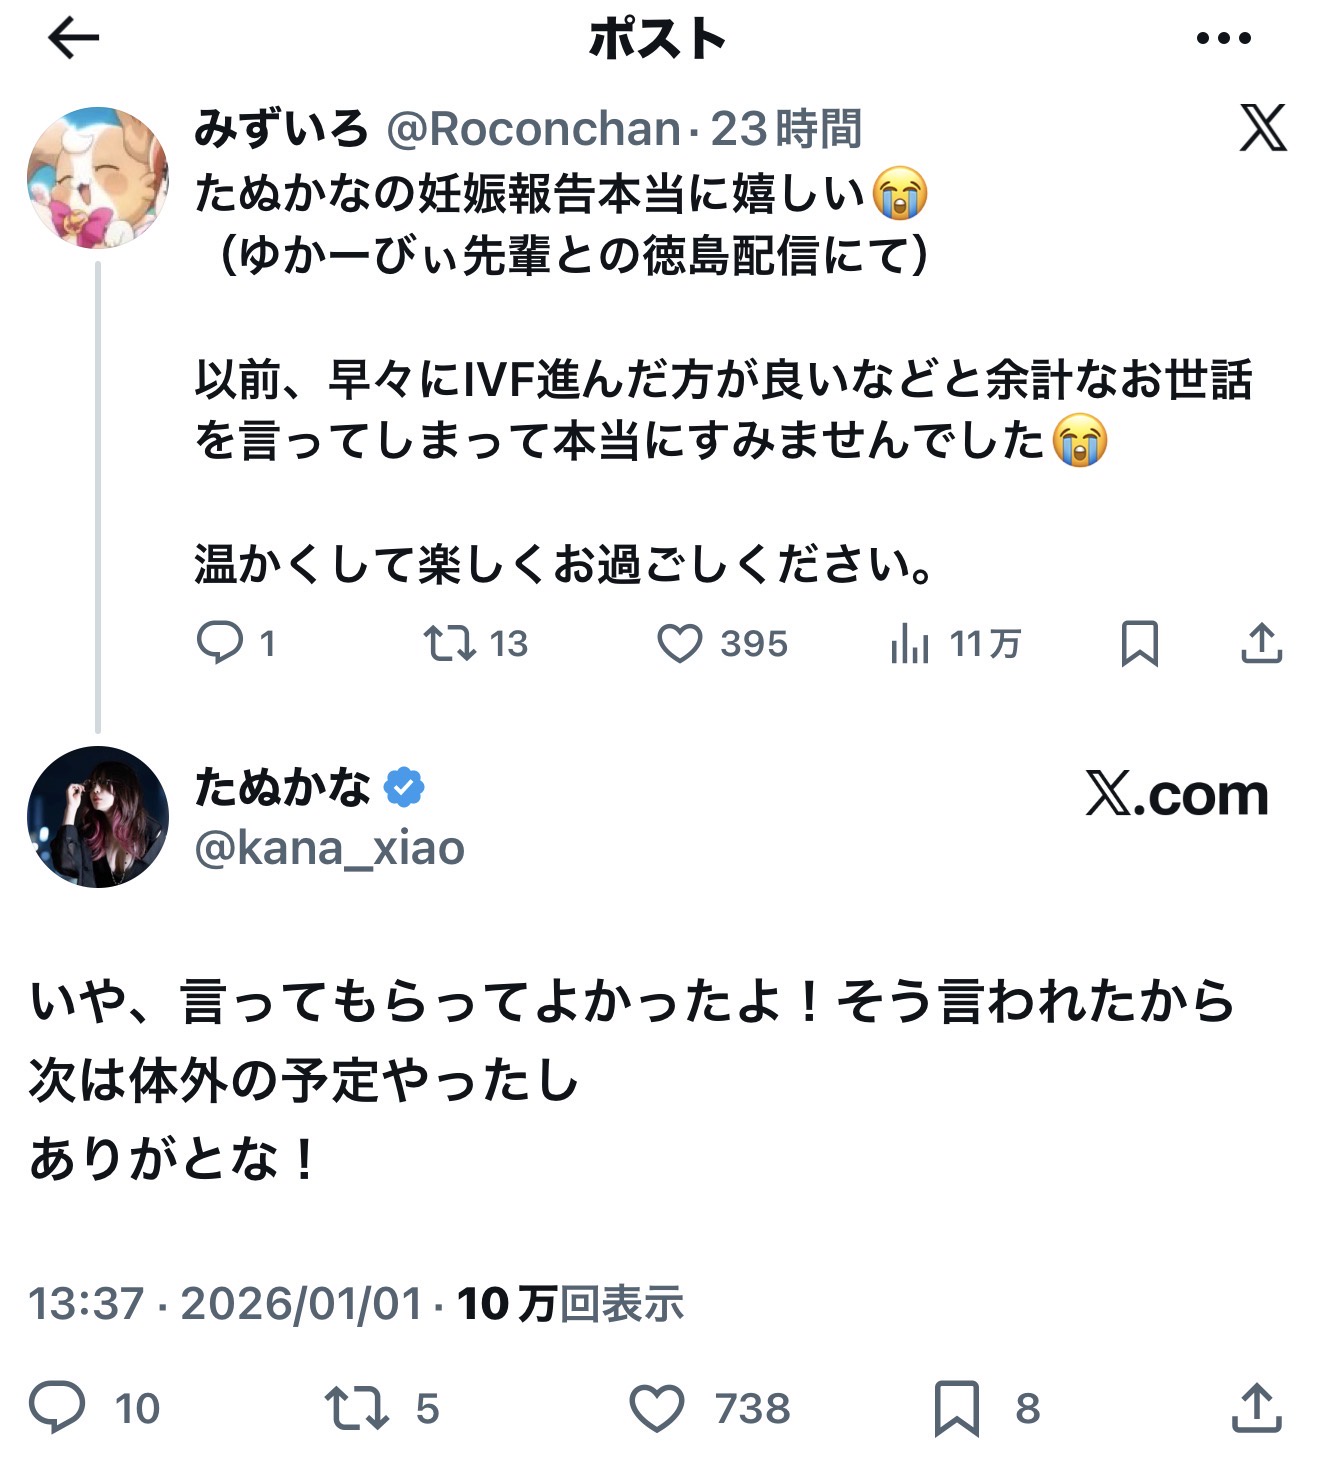The width and height of the screenshot is (1320, 1484).
Task: Go back with the arrow icon
Action: [74, 39]
